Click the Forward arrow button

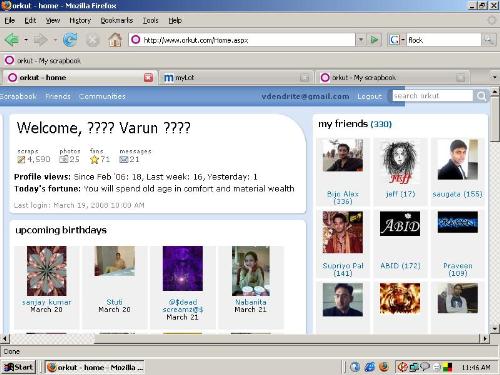coord(40,40)
